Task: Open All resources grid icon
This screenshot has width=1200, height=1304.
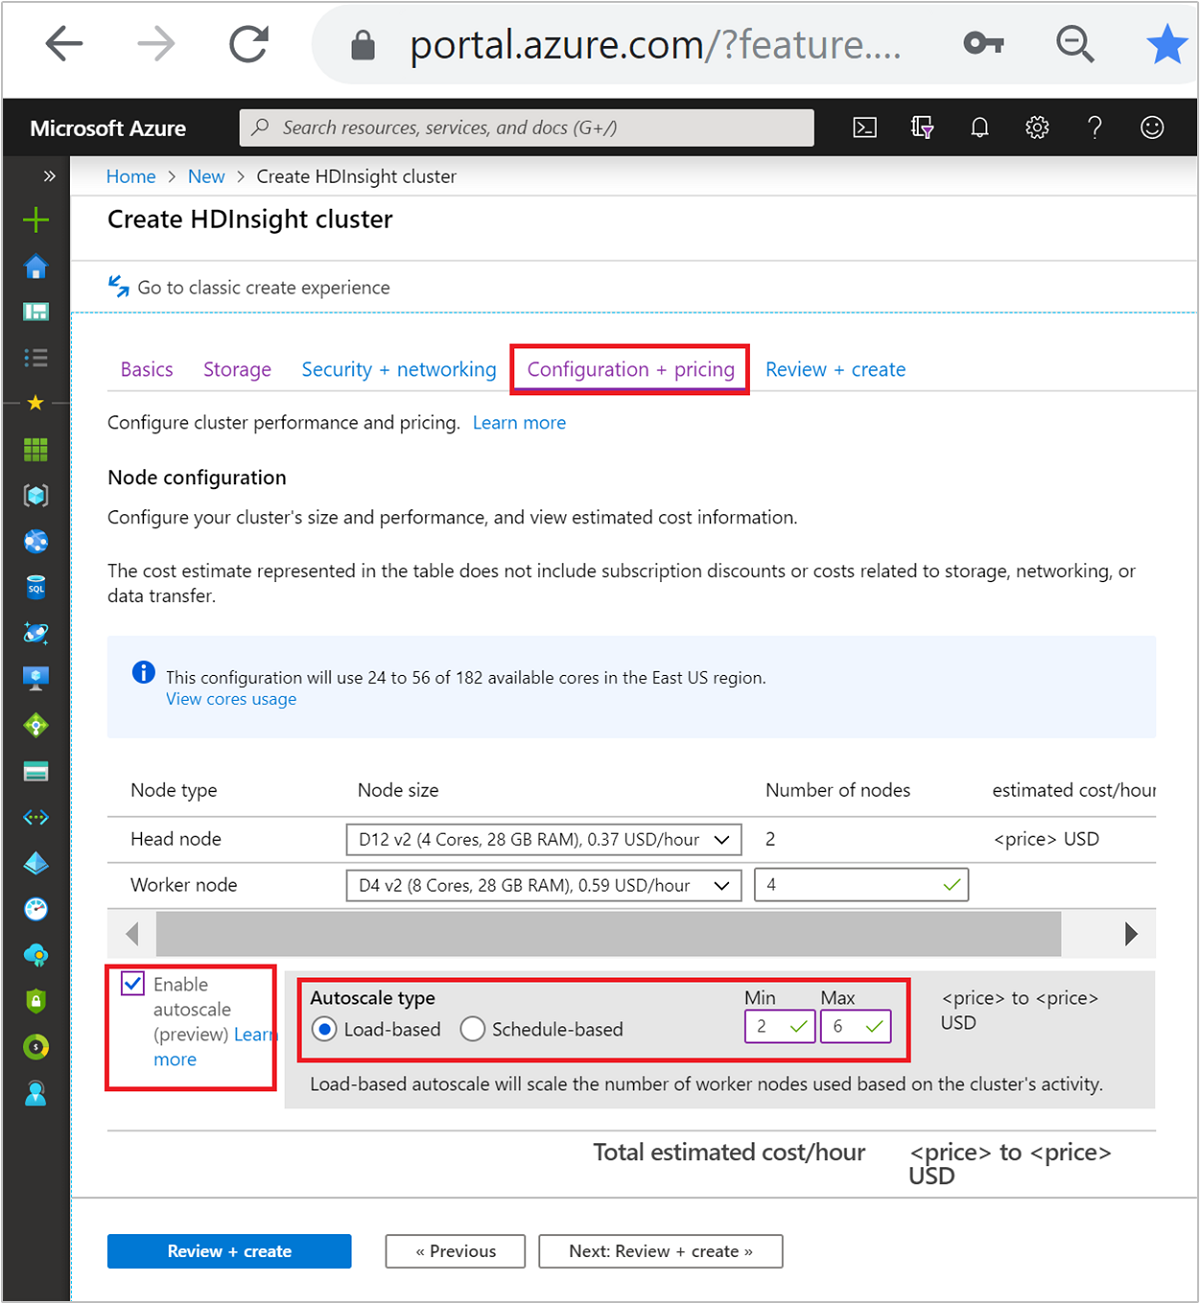Action: pos(36,450)
